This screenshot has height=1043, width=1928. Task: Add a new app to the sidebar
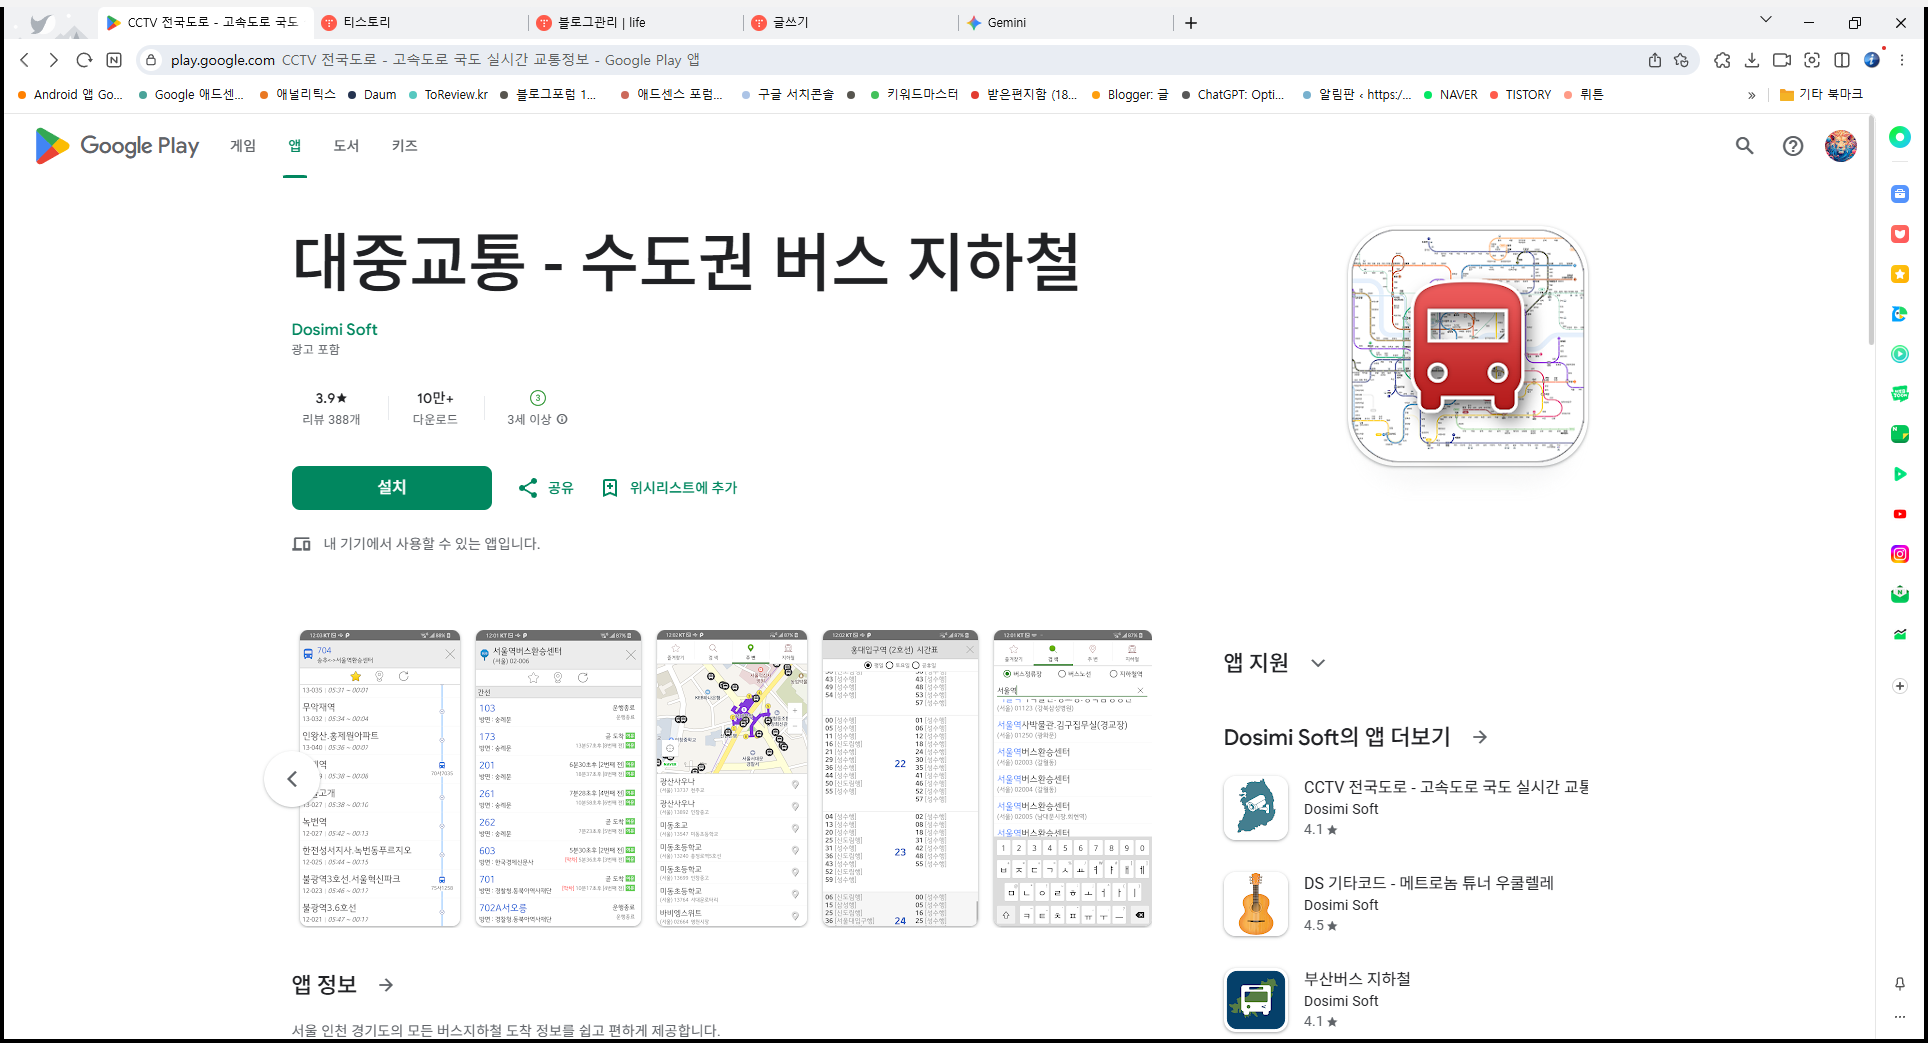pyautogui.click(x=1900, y=686)
